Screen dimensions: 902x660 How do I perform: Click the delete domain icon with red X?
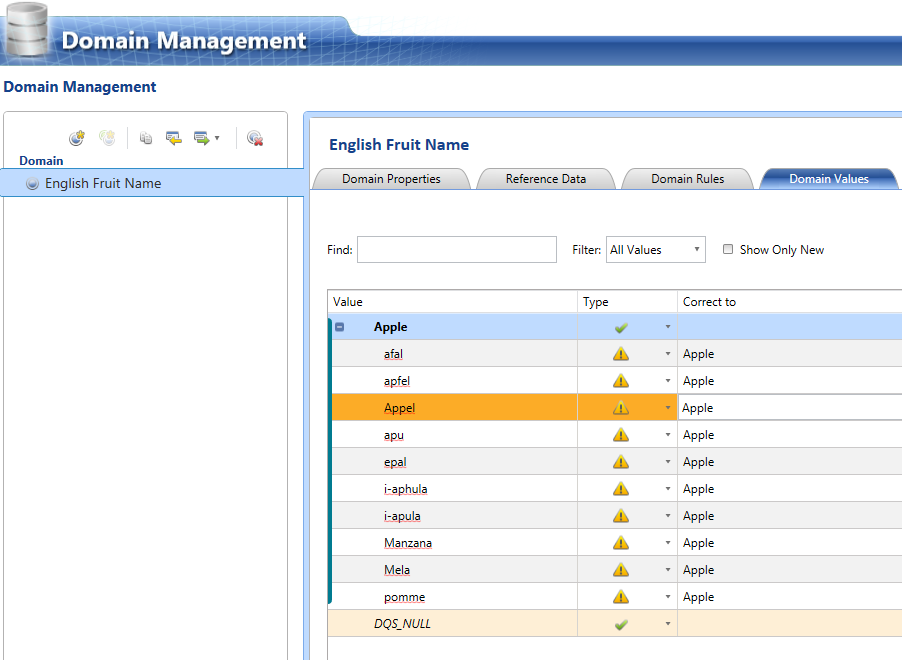255,138
